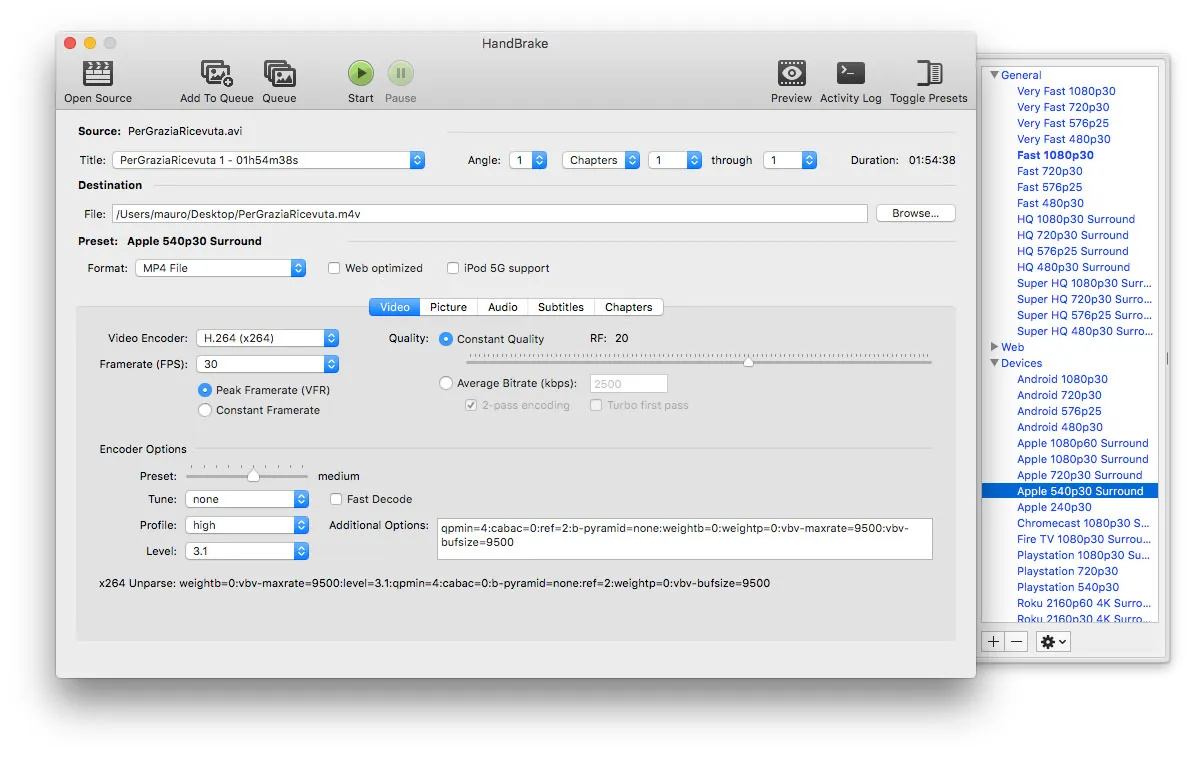Click the Average Bitrate value field
This screenshot has width=1187, height=758.
coord(628,384)
